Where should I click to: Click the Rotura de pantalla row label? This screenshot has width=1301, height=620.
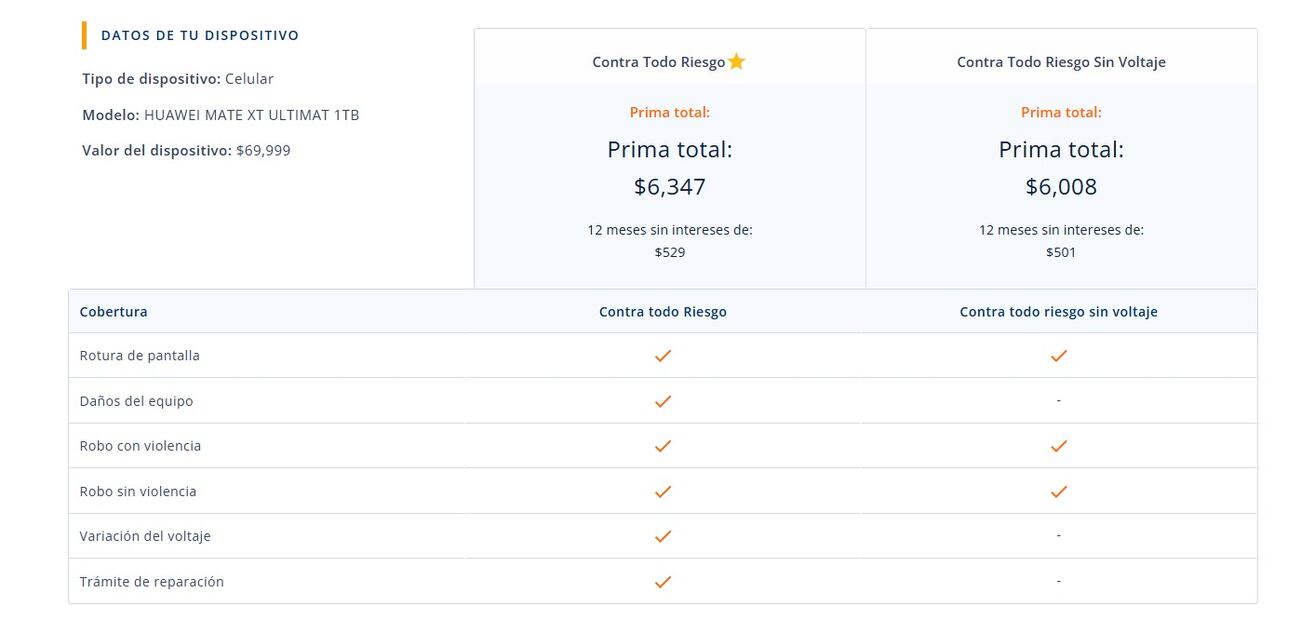140,356
